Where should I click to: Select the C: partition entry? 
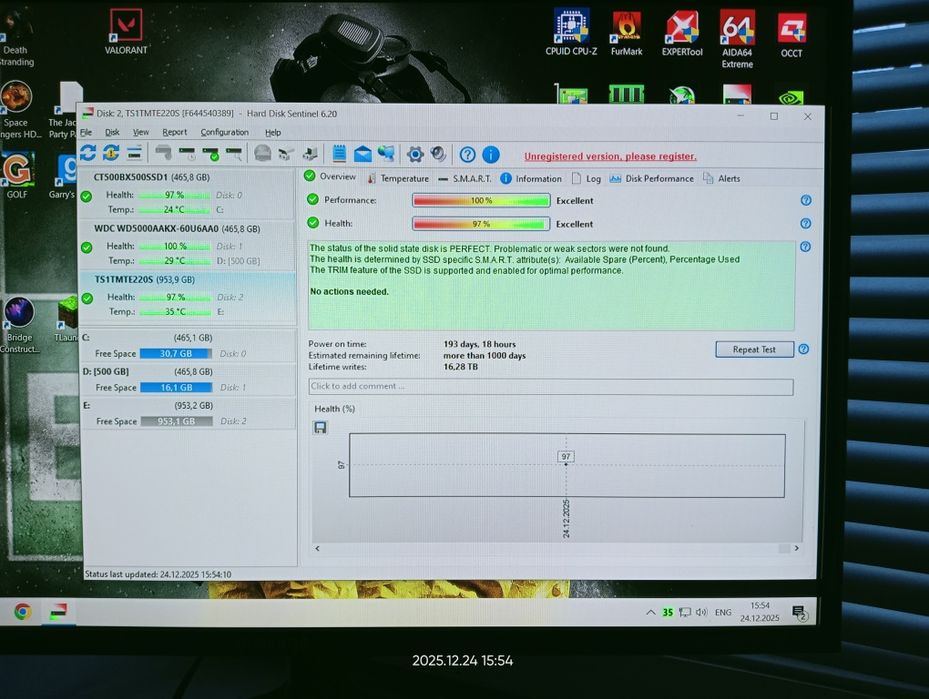coord(188,345)
